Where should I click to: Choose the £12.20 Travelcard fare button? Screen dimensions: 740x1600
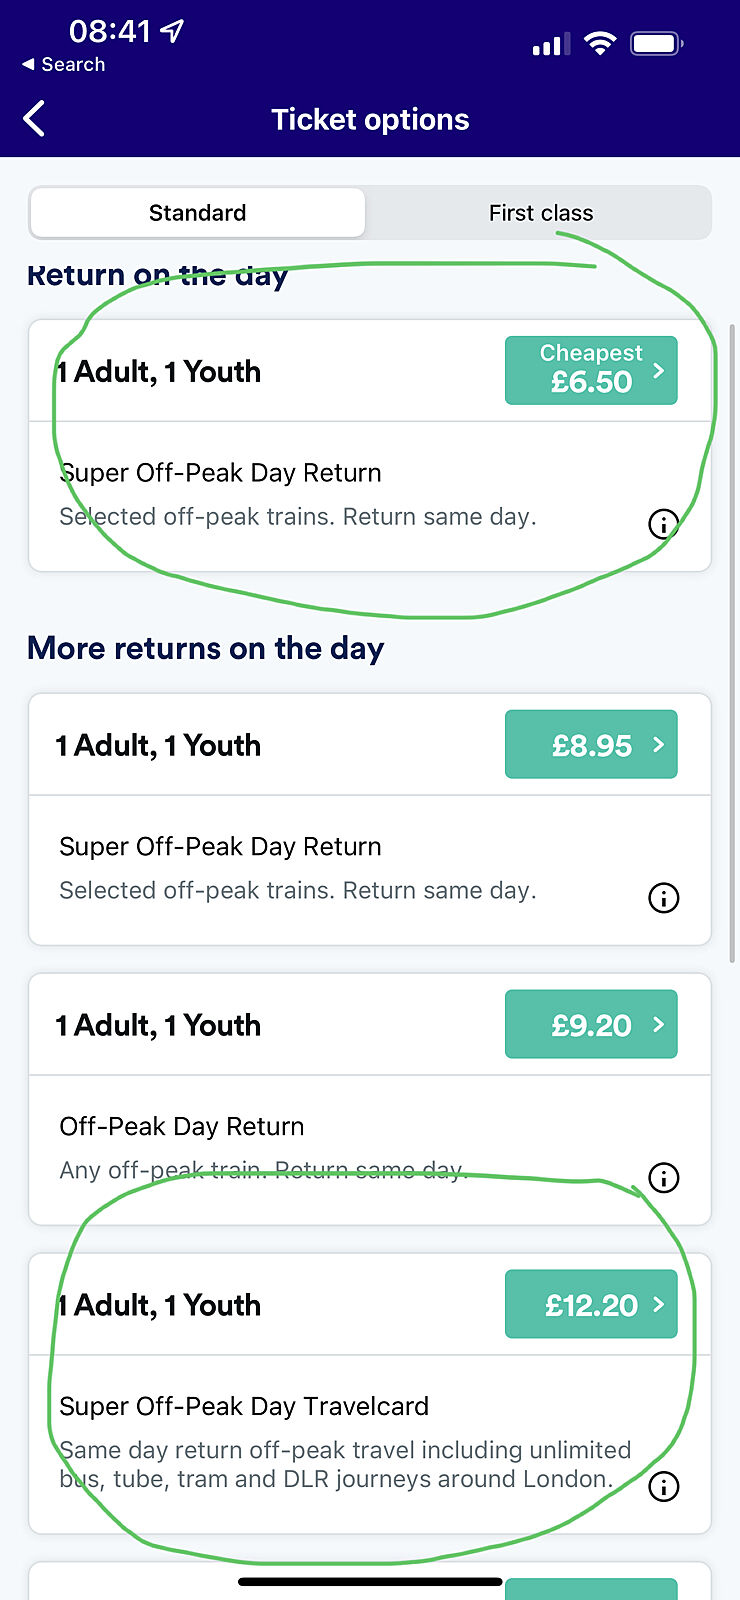(x=591, y=1305)
